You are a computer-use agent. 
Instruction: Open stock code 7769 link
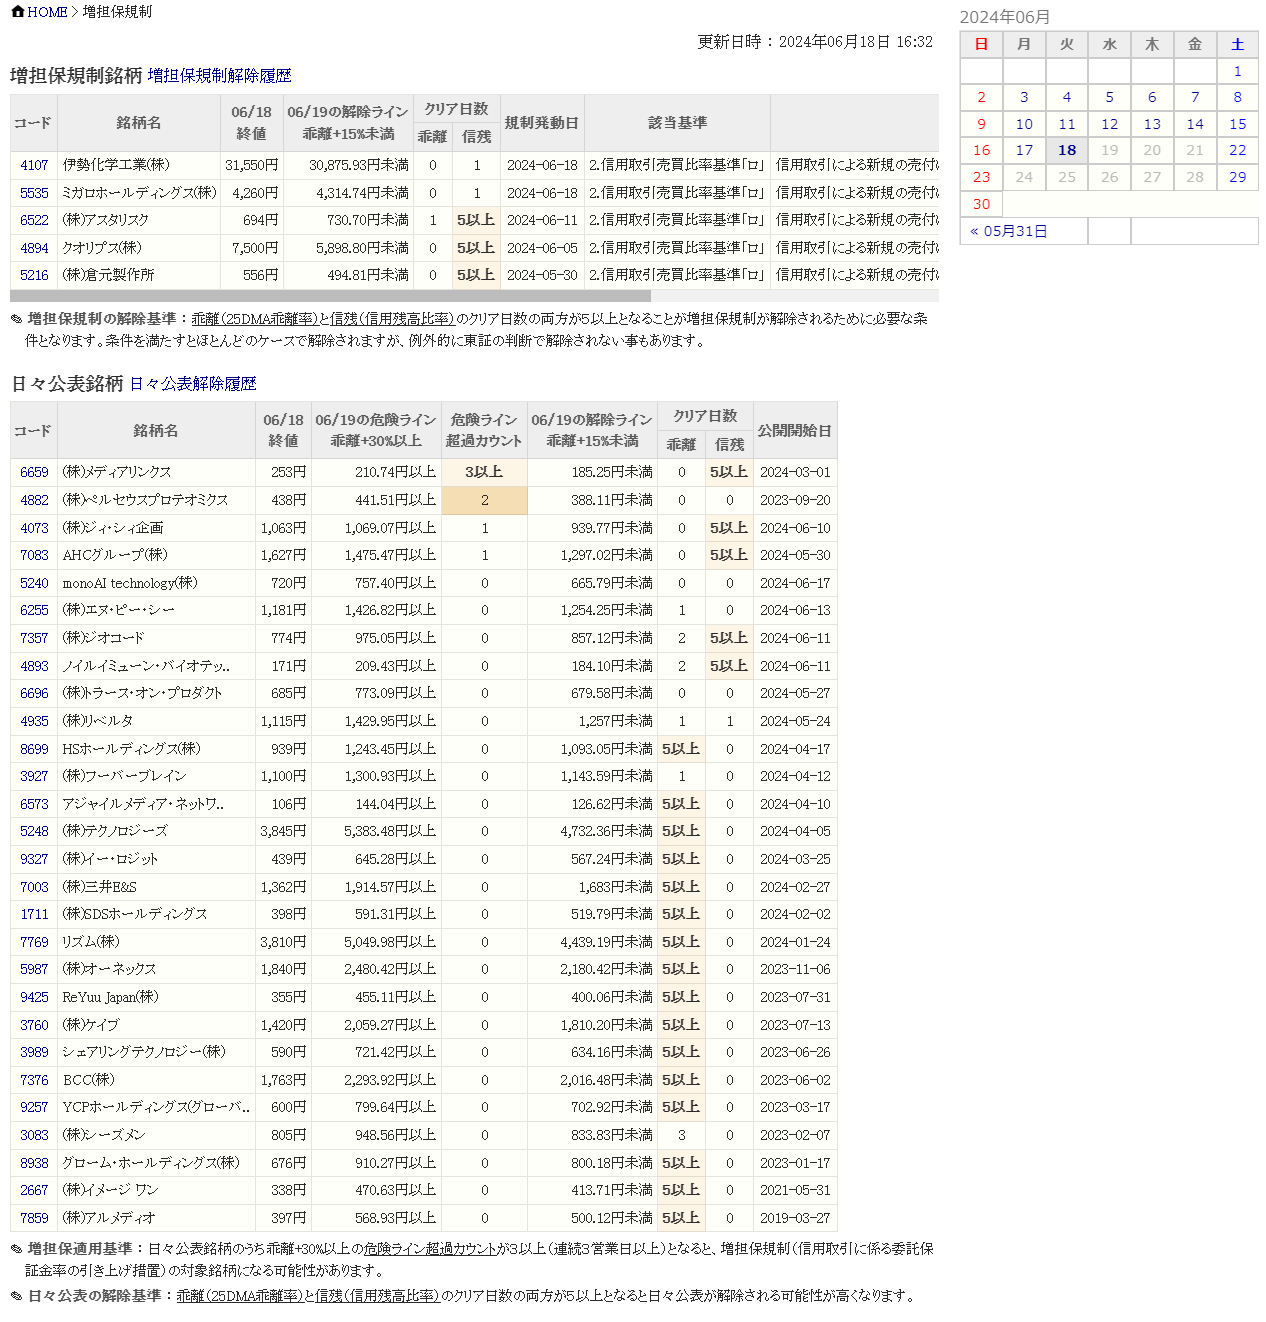click(34, 942)
